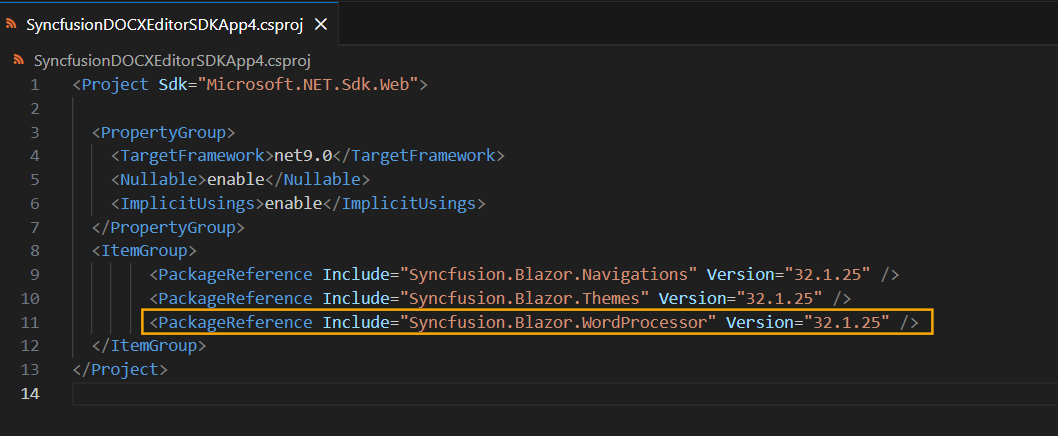Viewport: 1058px width, 436px height.
Task: Click the "Microsoft.NET.Sdk.Web" Sdk value
Action: point(308,85)
